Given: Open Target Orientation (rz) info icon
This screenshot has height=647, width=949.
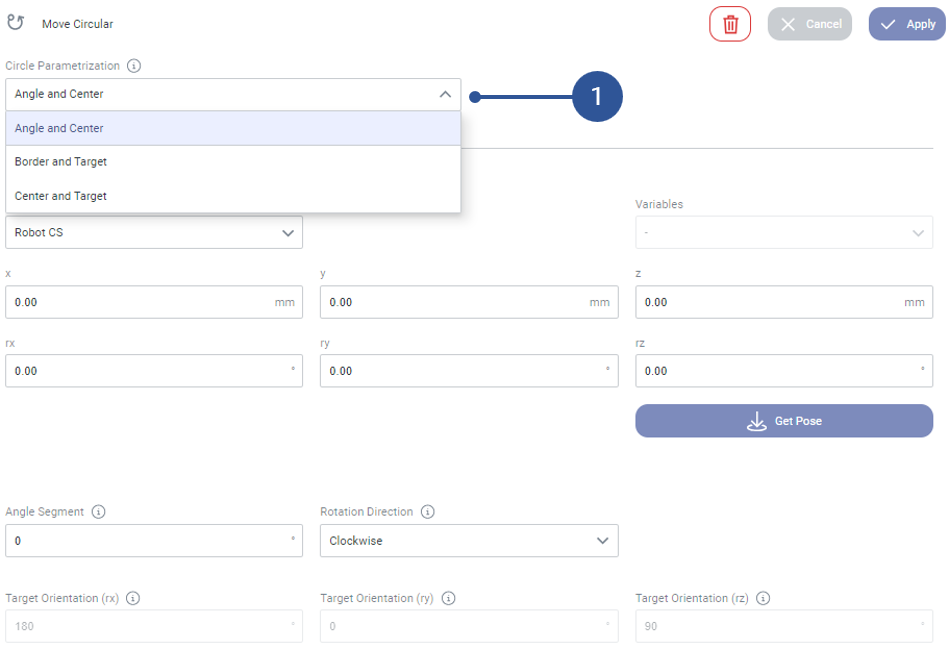Looking at the screenshot, I should point(763,598).
